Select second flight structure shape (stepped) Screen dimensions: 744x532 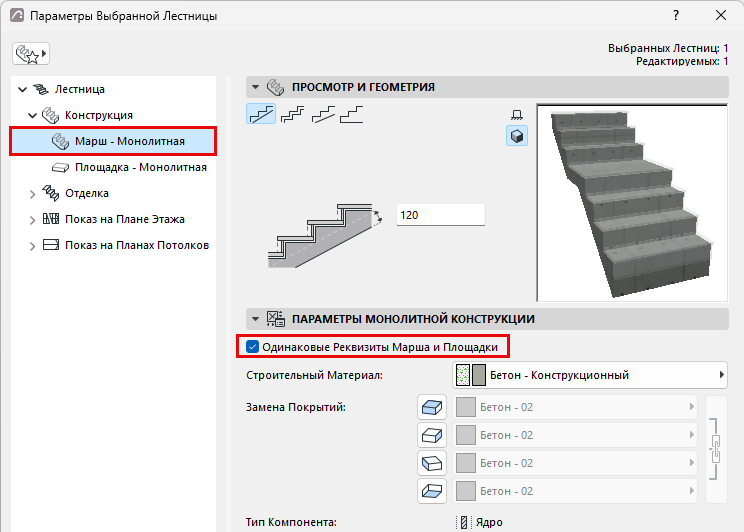pyautogui.click(x=292, y=114)
